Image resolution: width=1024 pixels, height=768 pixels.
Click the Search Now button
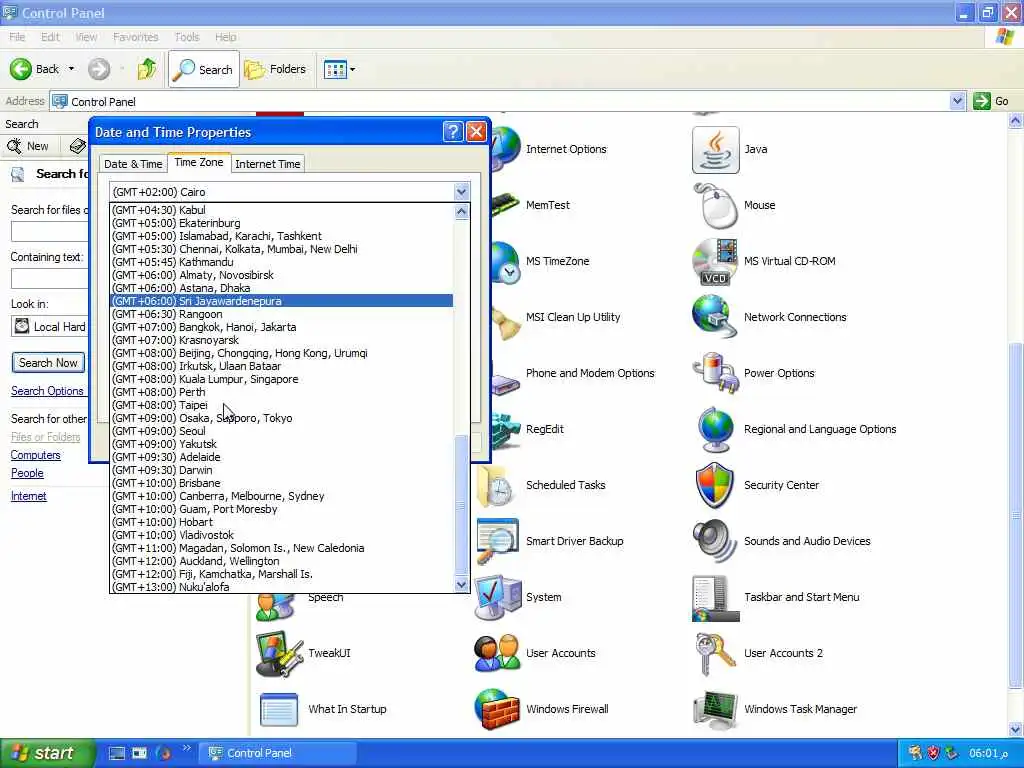48,363
